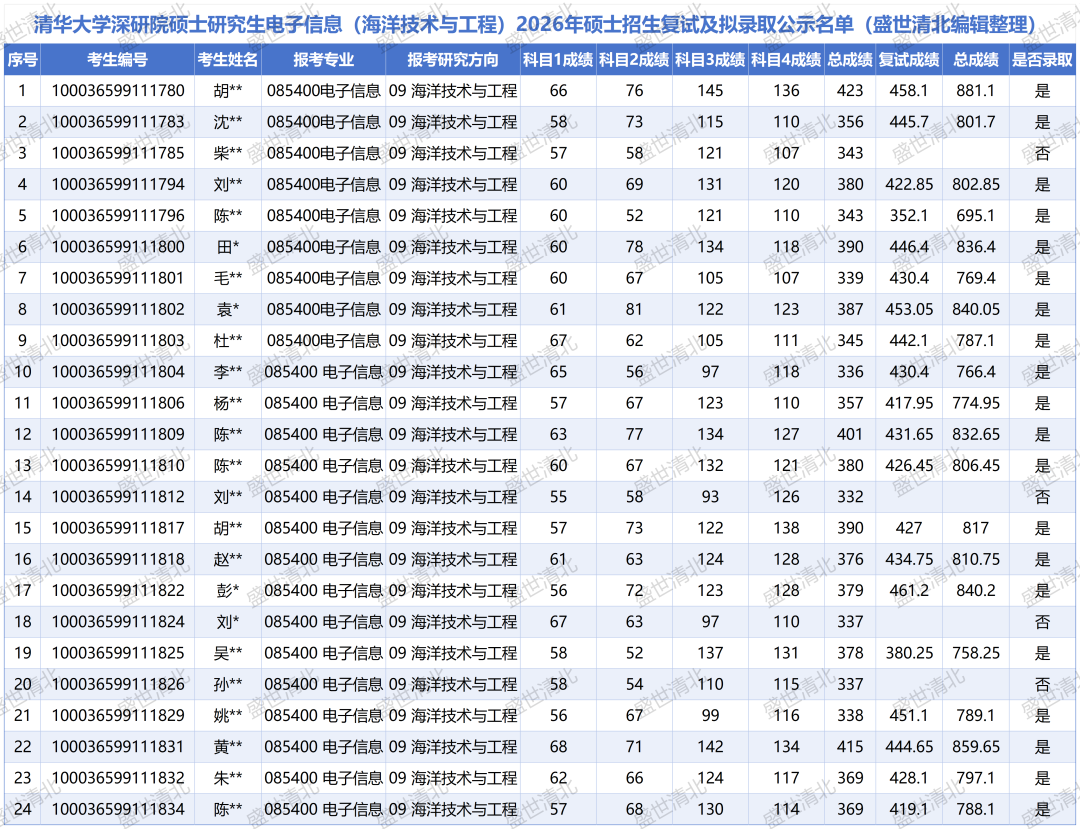This screenshot has height=829, width=1080.
Task: Click the 科目3 score of 145
Action: pyautogui.click(x=710, y=91)
